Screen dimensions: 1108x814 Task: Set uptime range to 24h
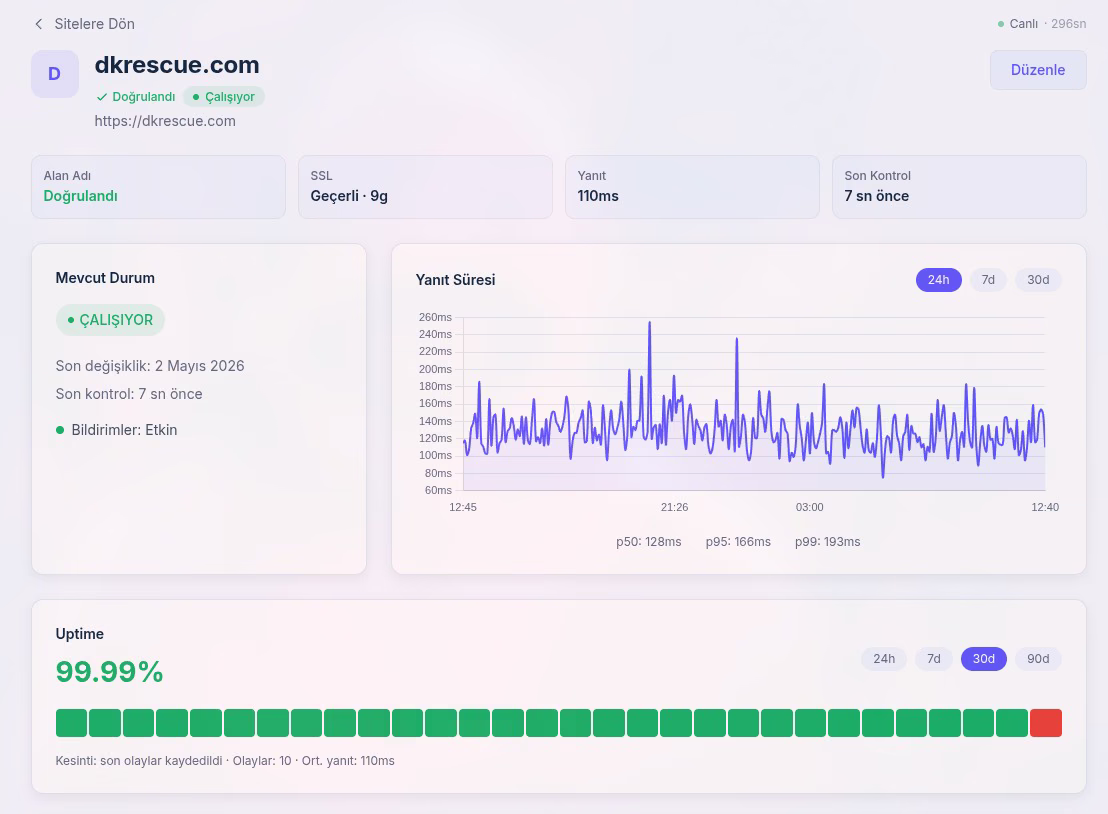884,659
